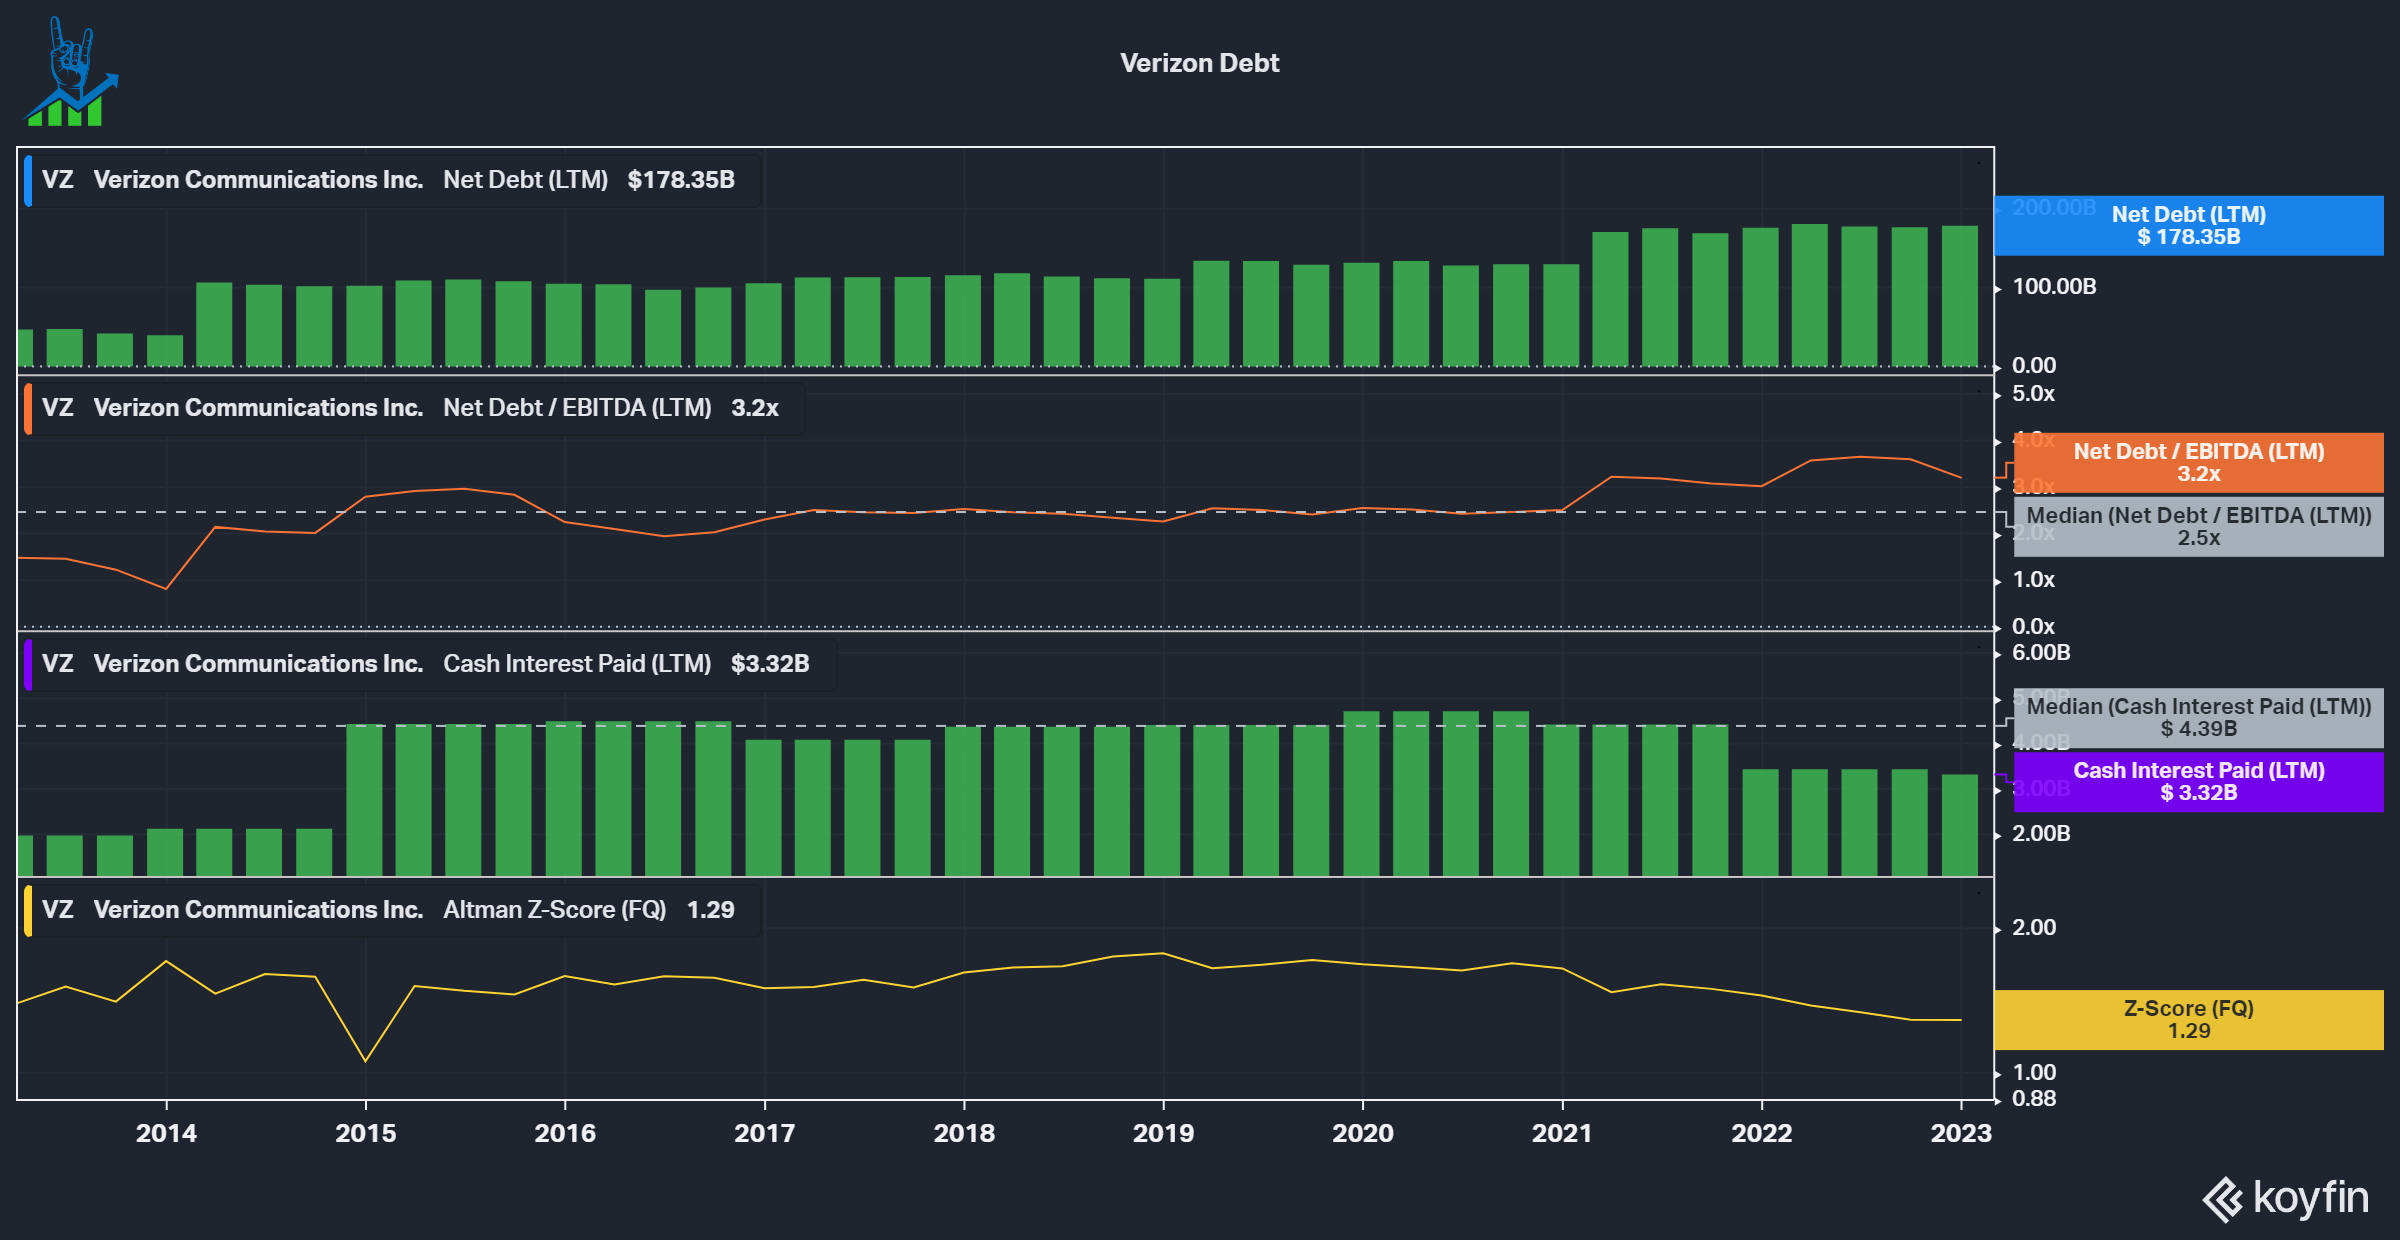This screenshot has width=2400, height=1240.
Task: Select the Altman Z-Score 1.29 legend
Action: click(x=391, y=910)
